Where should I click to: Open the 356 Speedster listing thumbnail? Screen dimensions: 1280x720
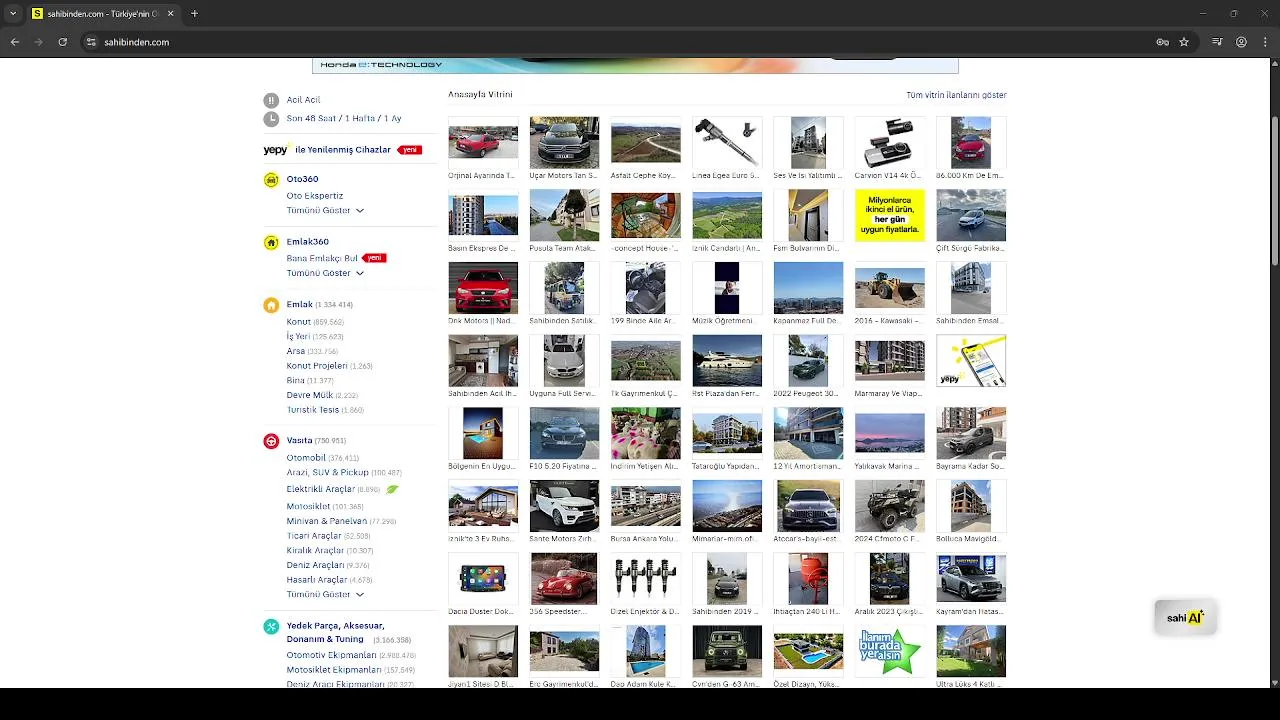tap(564, 579)
